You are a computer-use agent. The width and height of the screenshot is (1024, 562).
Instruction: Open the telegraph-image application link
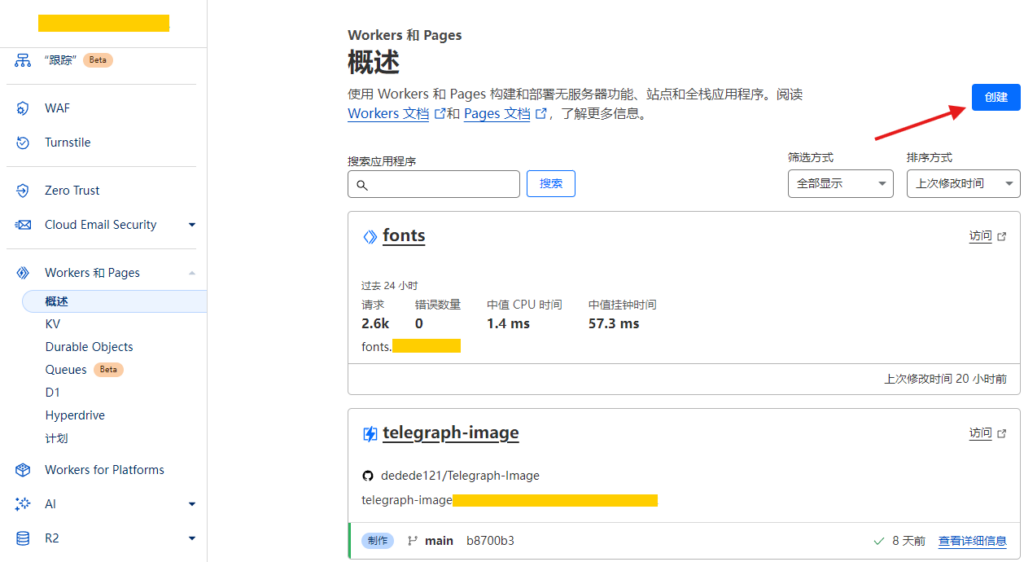click(451, 433)
